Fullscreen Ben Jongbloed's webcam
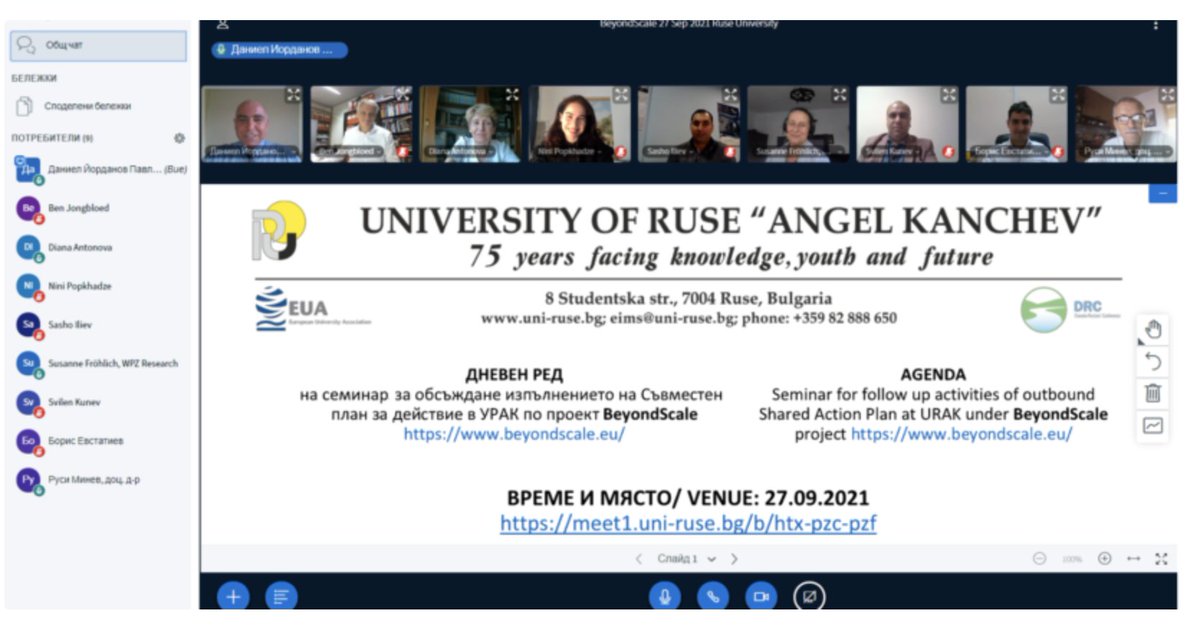This screenshot has width=1200, height=626. click(403, 95)
